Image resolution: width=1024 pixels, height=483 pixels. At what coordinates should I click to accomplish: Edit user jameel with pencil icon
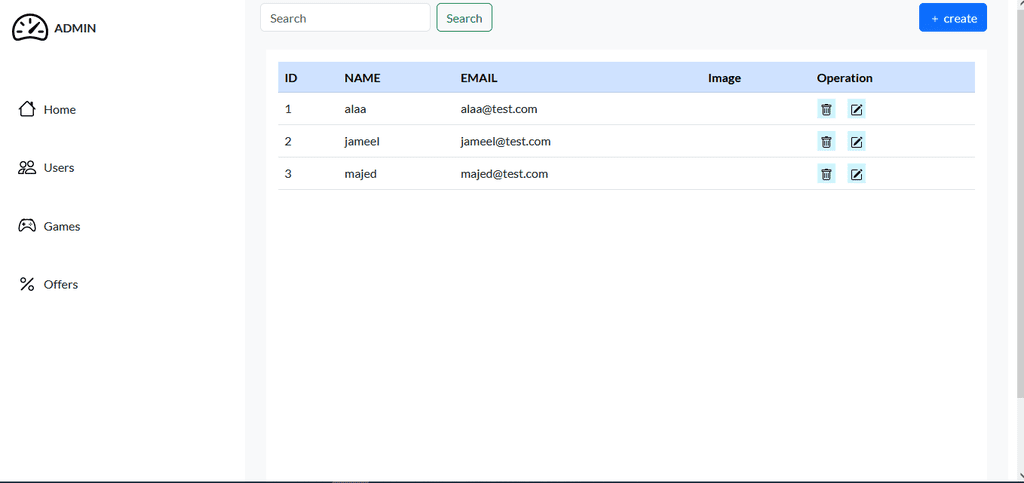point(857,141)
